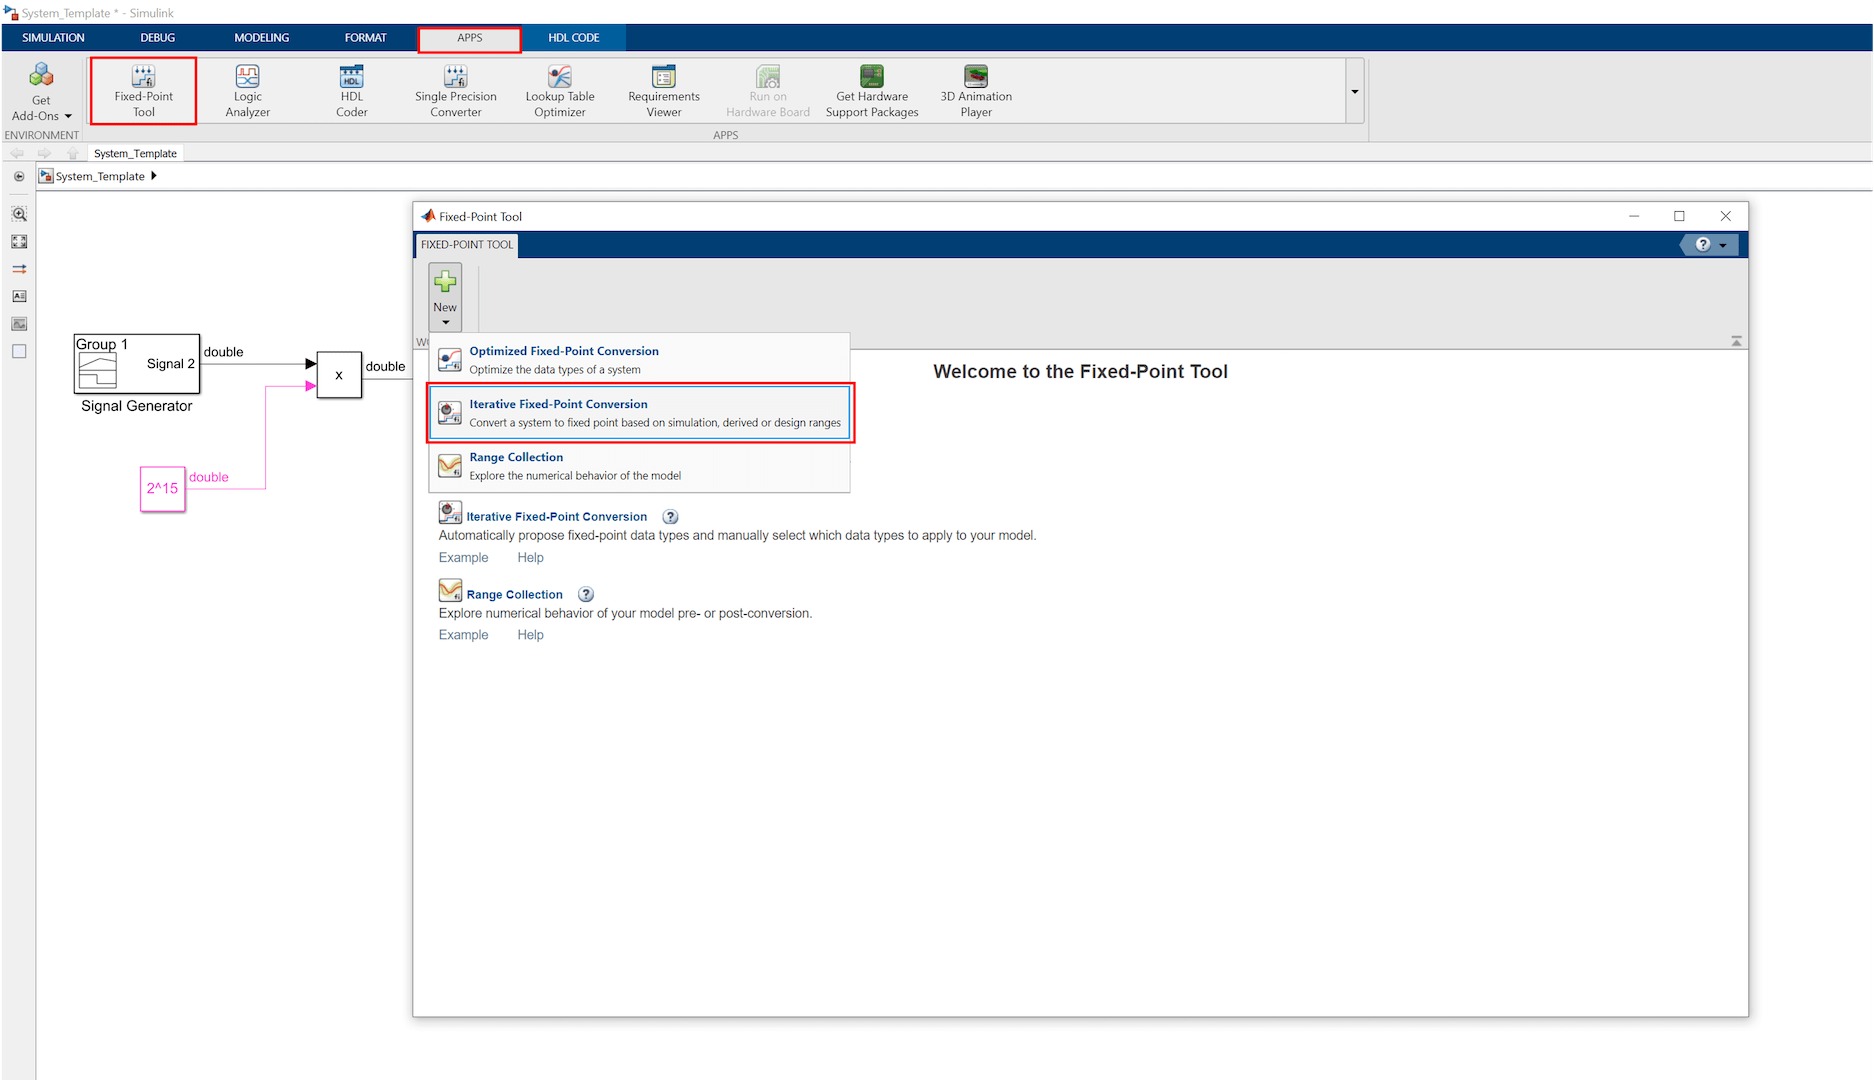Screen dimensions: 1874x1080
Task: Open Single Precision Converter
Action: [x=455, y=90]
